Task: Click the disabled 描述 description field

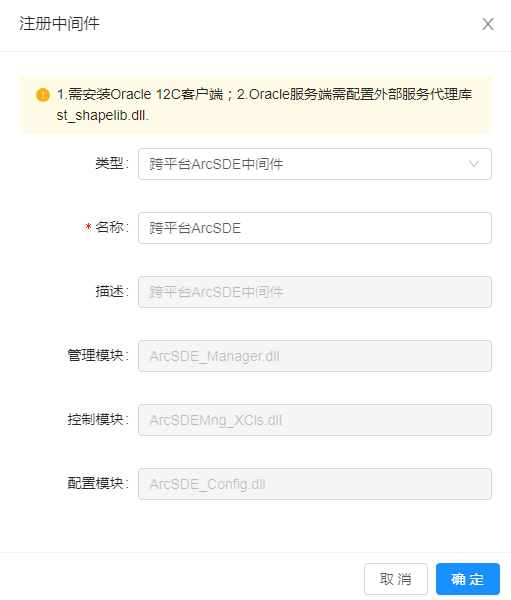Action: coord(315,292)
